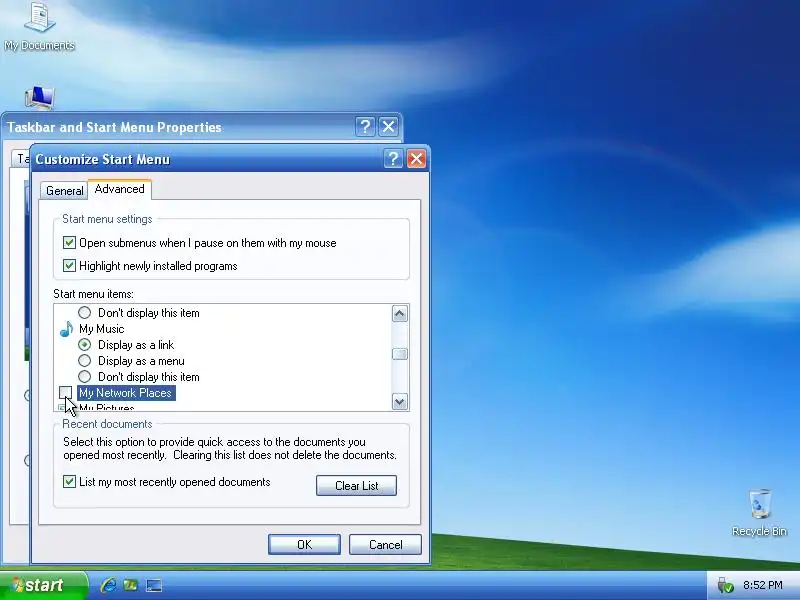Click the My Music list entry

[x=102, y=329]
